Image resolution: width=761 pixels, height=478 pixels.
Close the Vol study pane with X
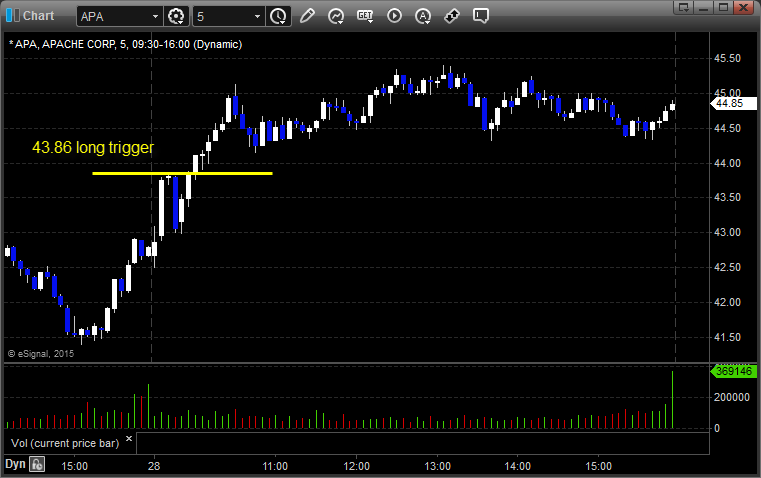point(129,439)
